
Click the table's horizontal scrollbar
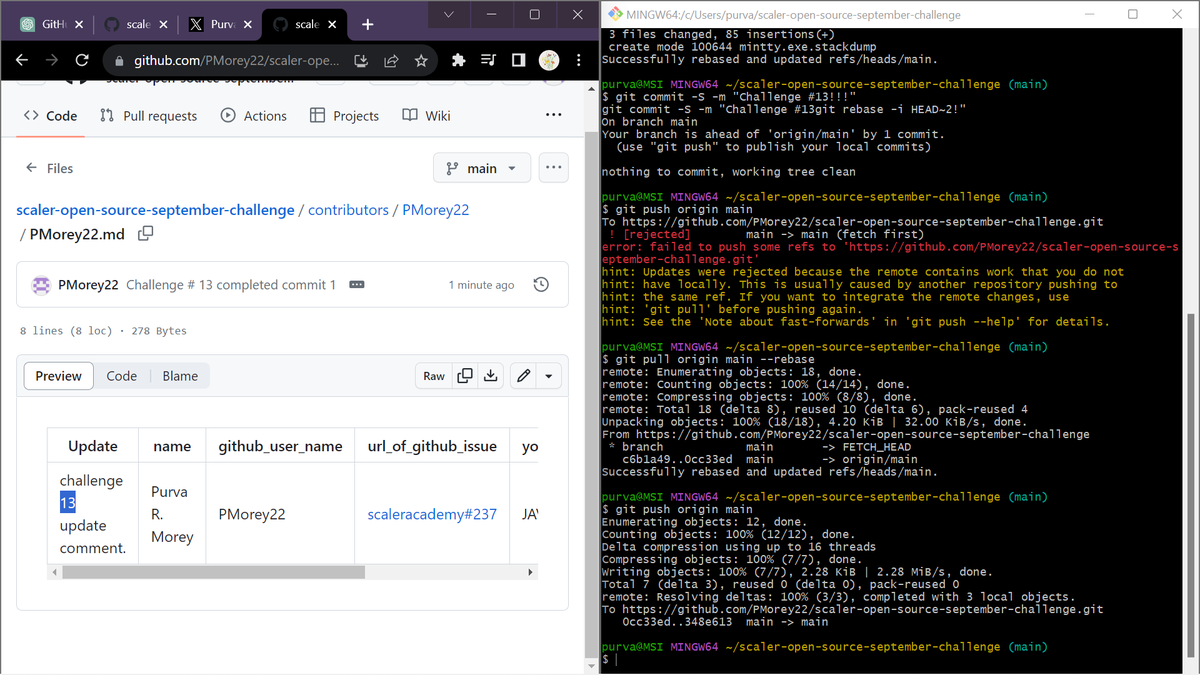[213, 572]
